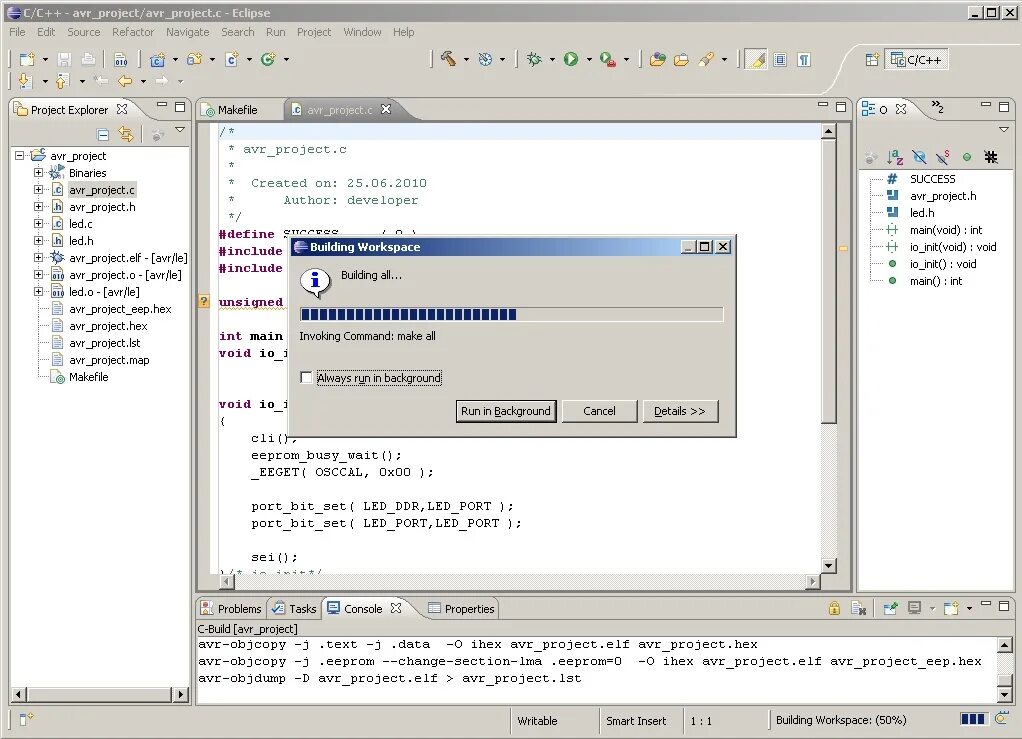The image size is (1022, 739).
Task: Click the Scroll Lock icon in Console
Action: [x=834, y=609]
